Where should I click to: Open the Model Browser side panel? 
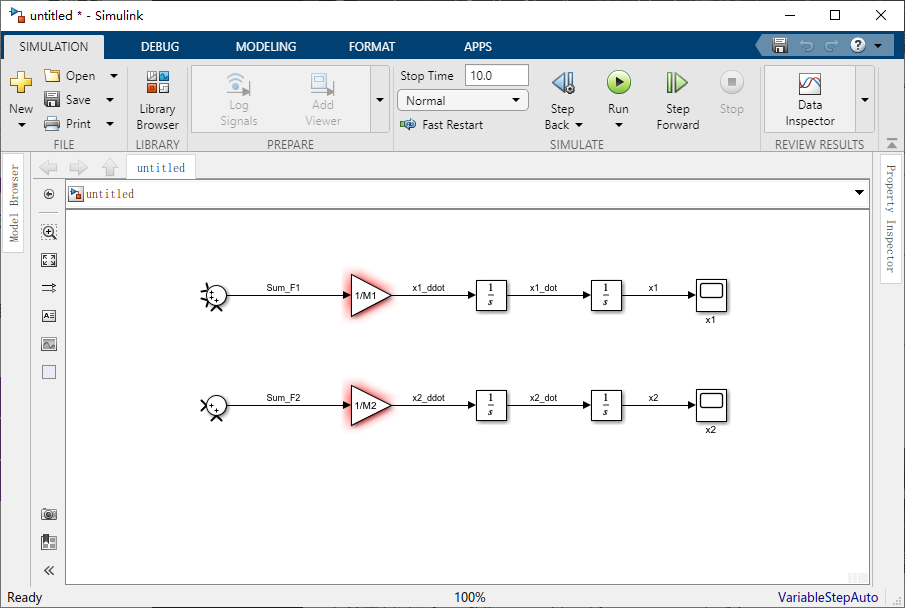point(14,203)
